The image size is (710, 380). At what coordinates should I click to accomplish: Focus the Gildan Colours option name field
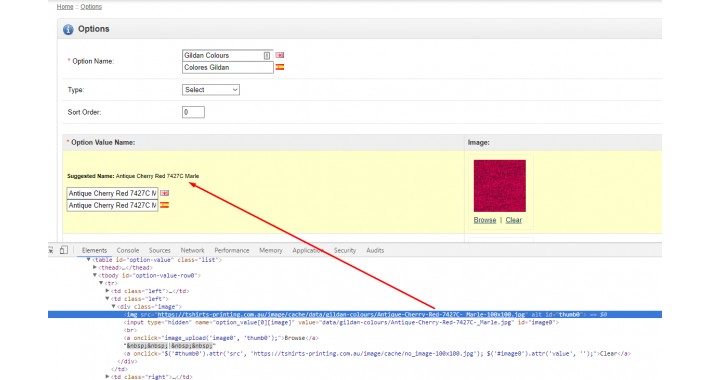228,55
